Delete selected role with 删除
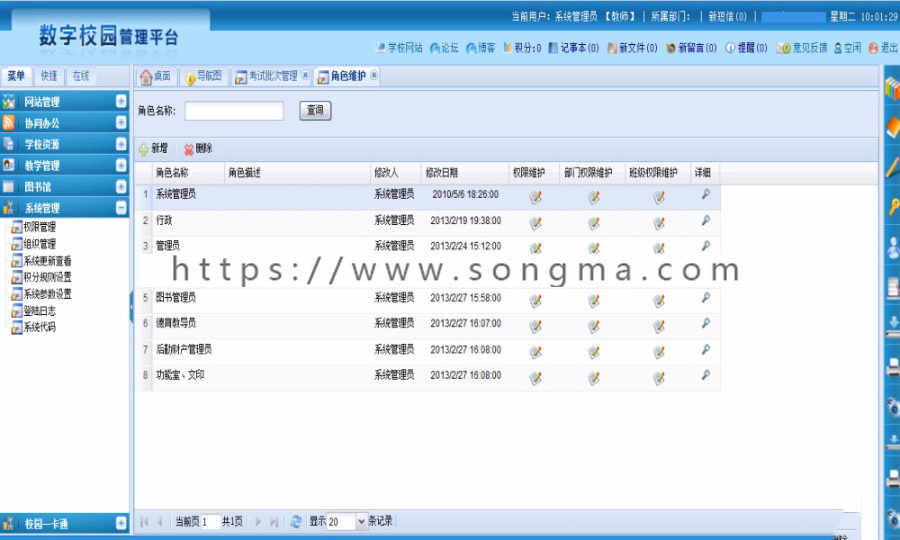Viewport: 900px width, 540px height. 198,149
